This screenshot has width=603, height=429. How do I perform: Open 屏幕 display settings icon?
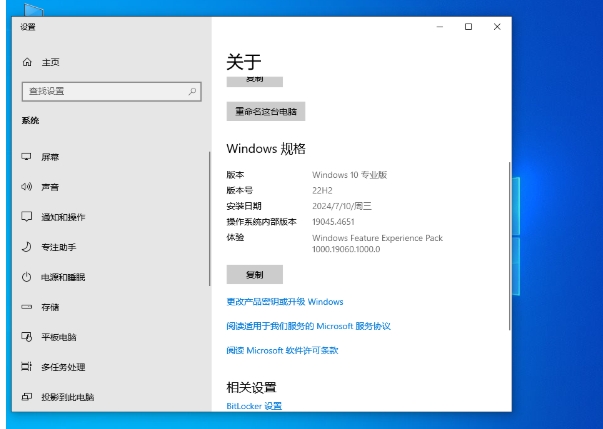(x=27, y=158)
